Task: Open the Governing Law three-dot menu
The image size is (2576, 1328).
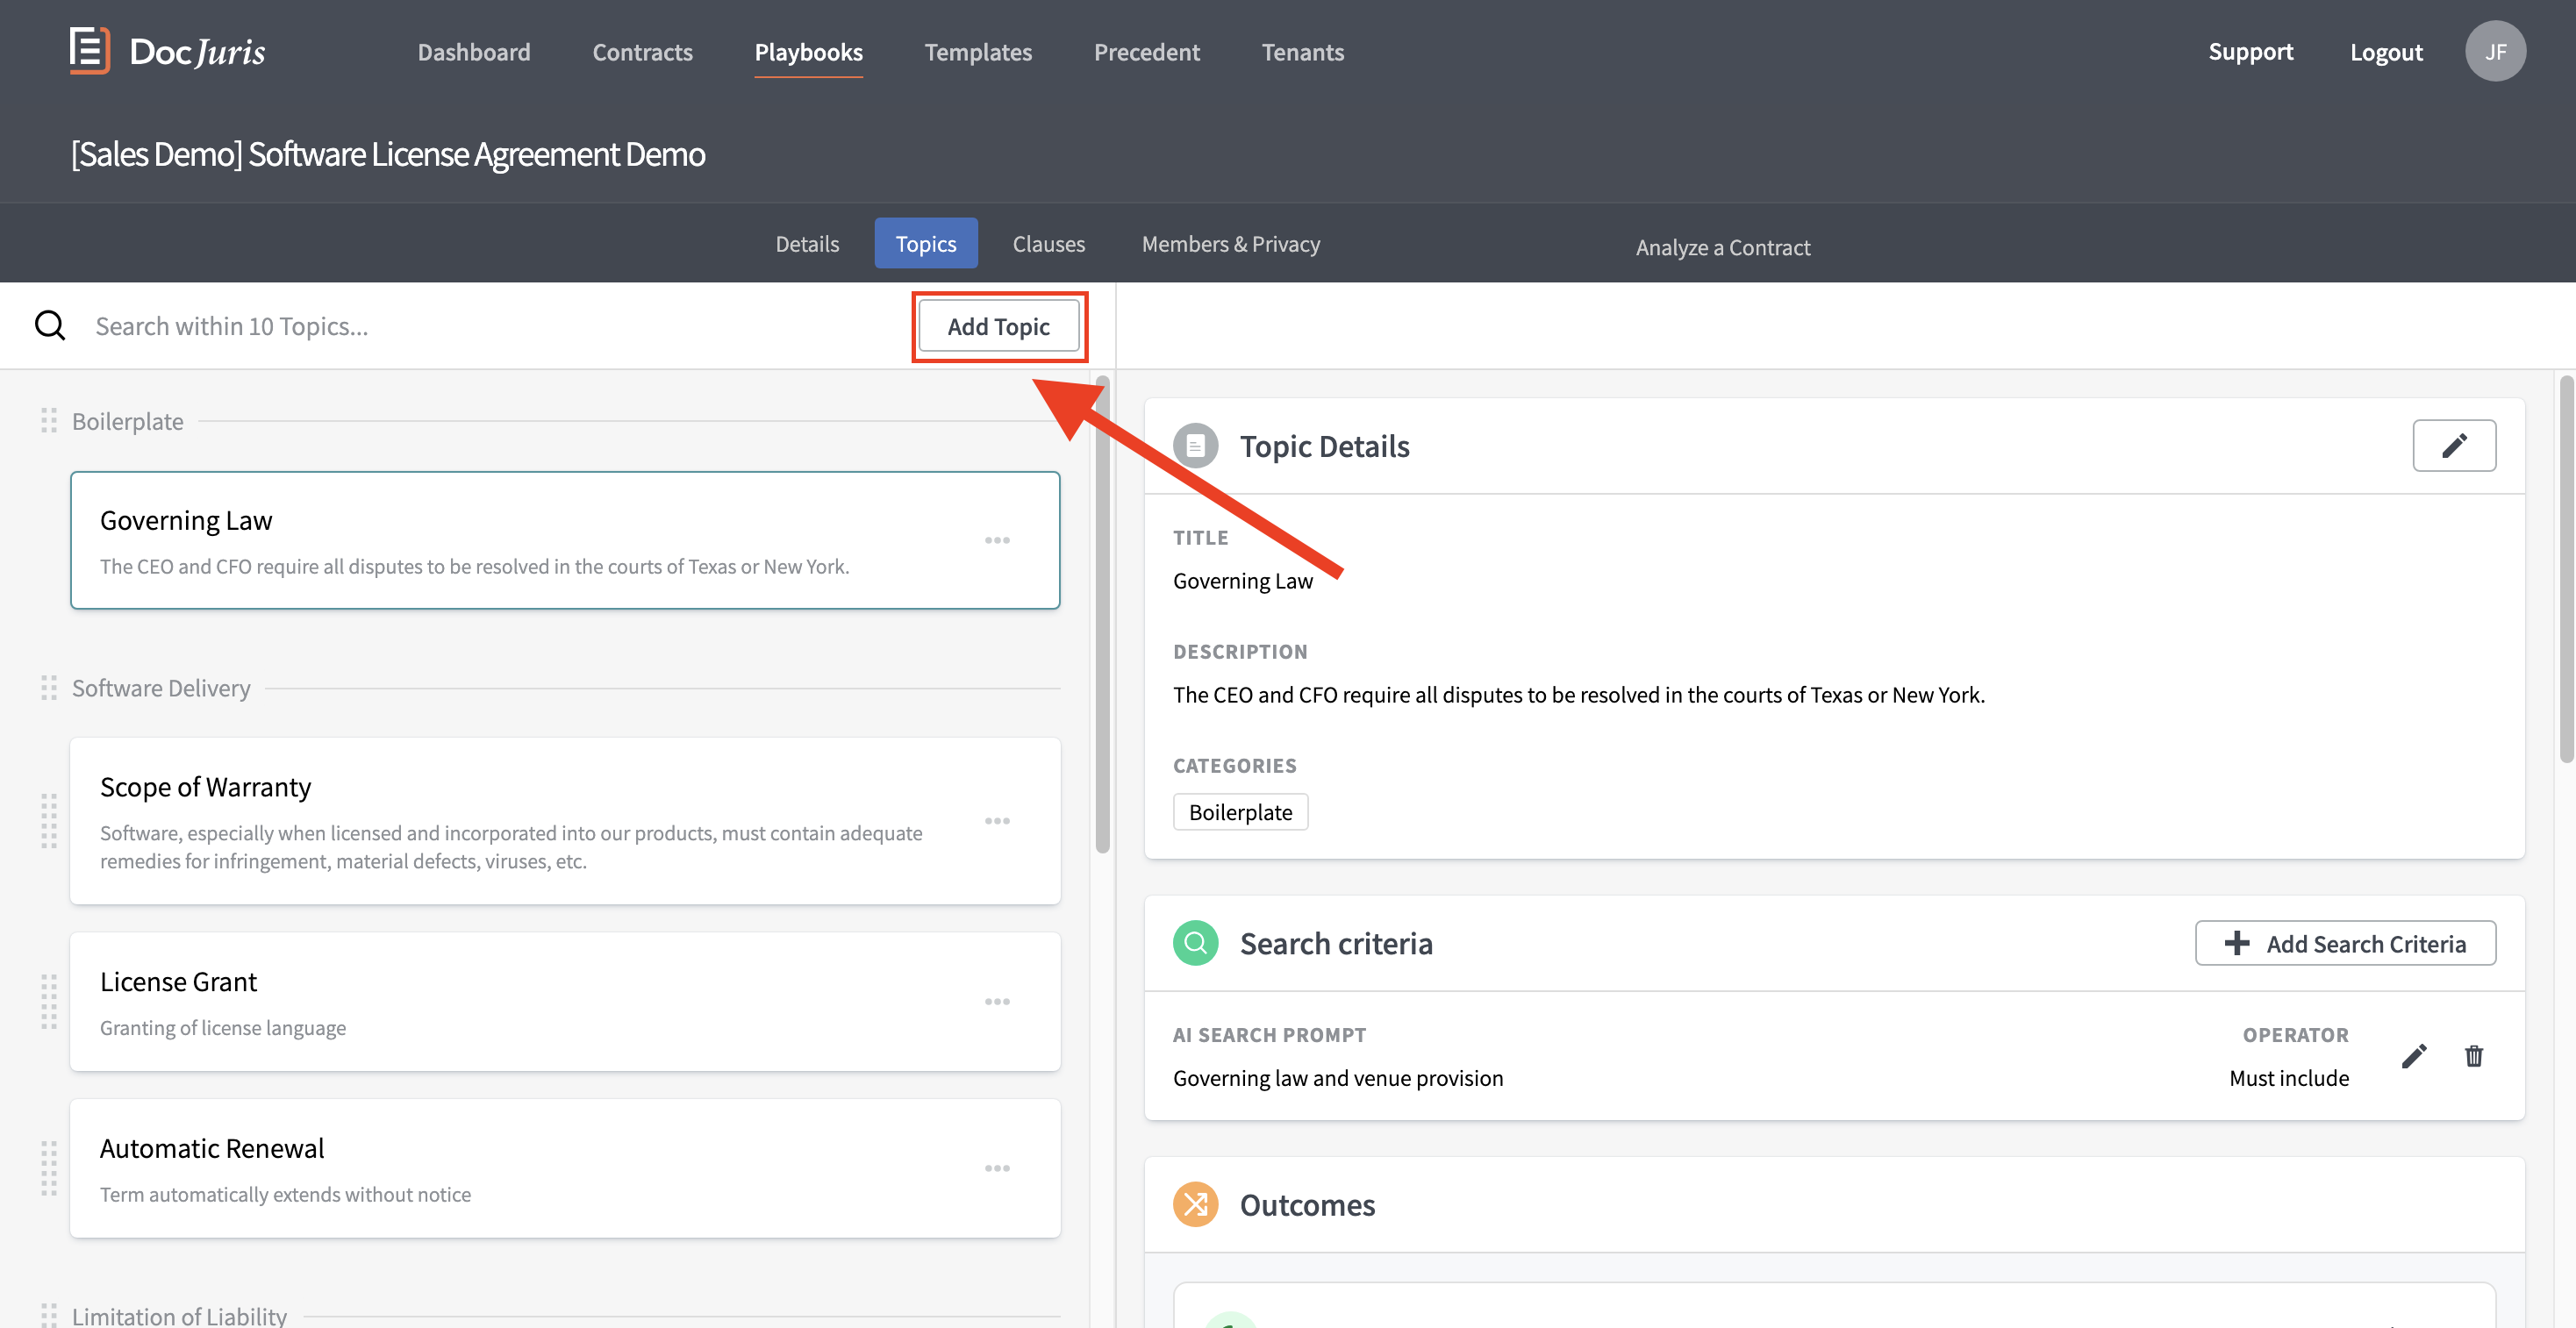Action: 997,540
